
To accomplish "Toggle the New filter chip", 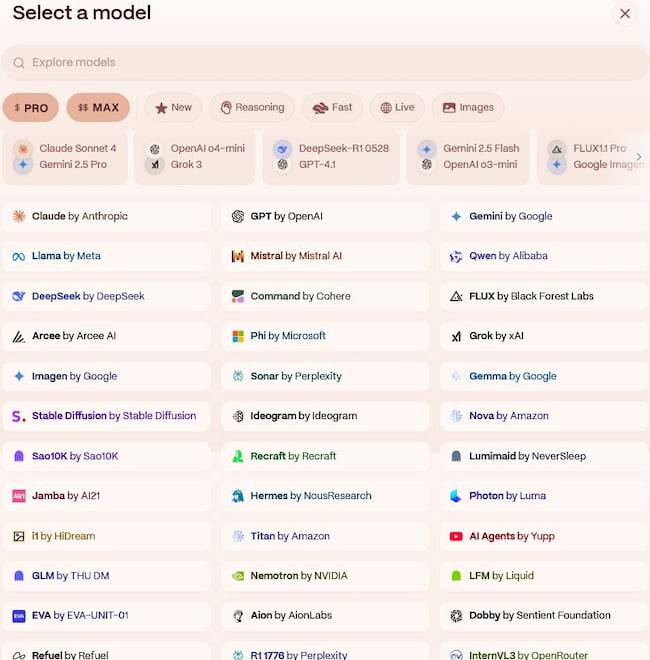I will (x=173, y=107).
